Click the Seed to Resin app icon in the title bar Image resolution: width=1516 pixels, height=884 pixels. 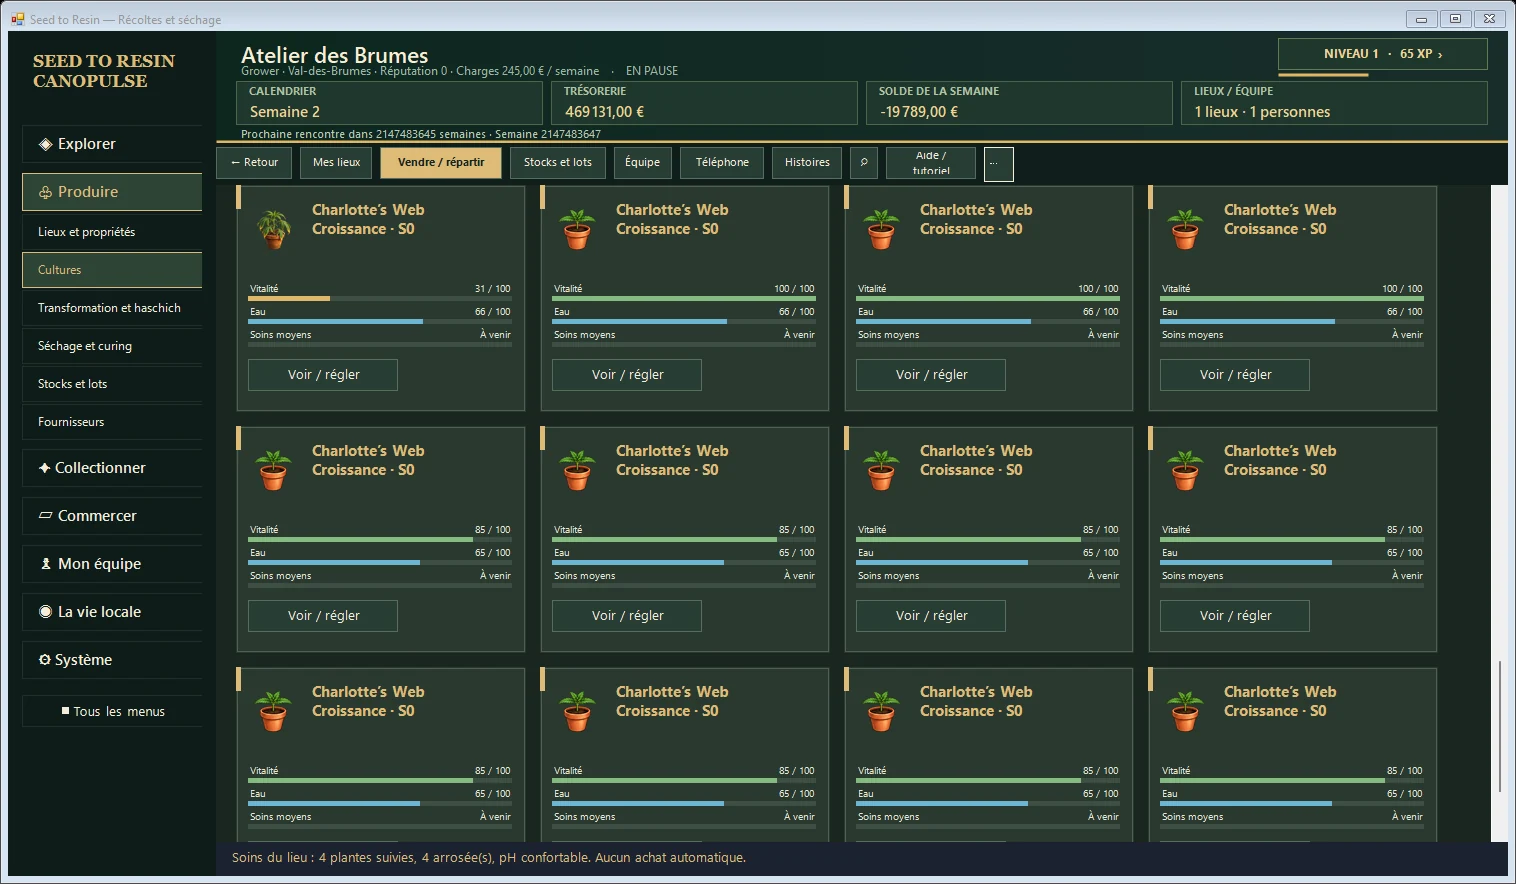17,19
